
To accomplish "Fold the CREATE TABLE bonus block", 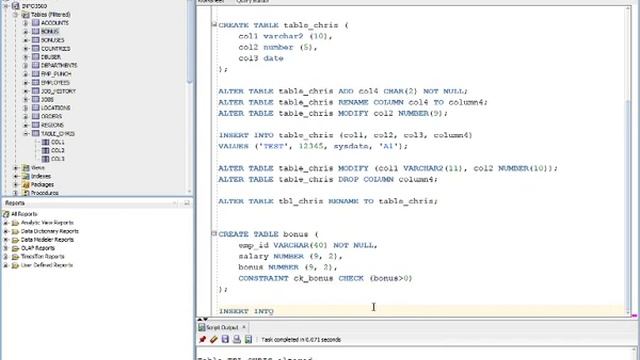I will (214, 233).
